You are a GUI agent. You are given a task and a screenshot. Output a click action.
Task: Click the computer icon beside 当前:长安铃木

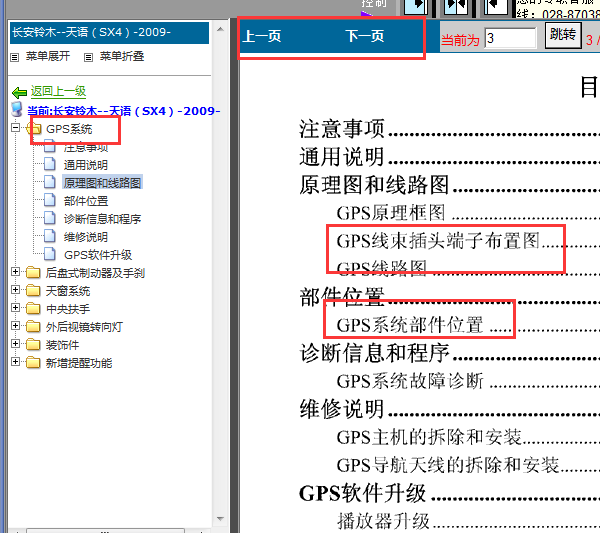coord(17,109)
